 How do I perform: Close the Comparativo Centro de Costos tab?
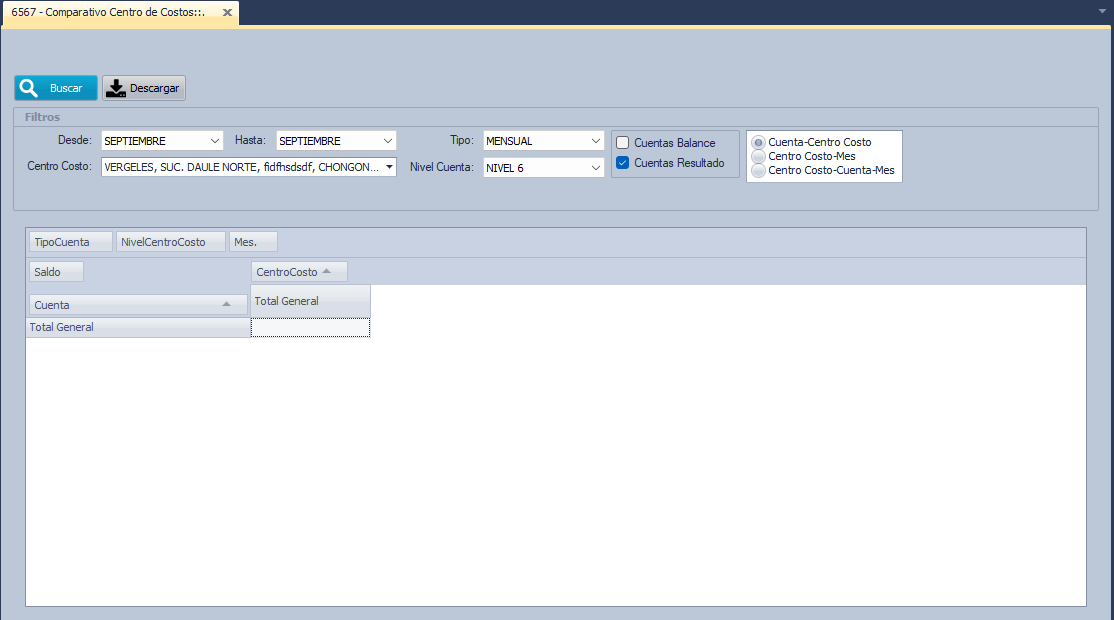pyautogui.click(x=227, y=12)
